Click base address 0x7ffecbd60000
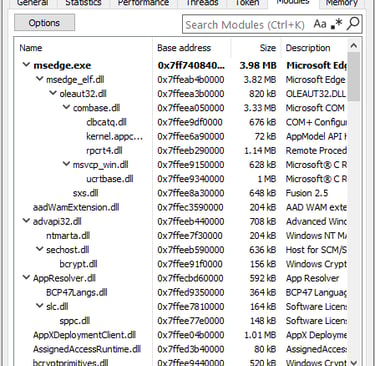375x366 pixels. [x=191, y=278]
